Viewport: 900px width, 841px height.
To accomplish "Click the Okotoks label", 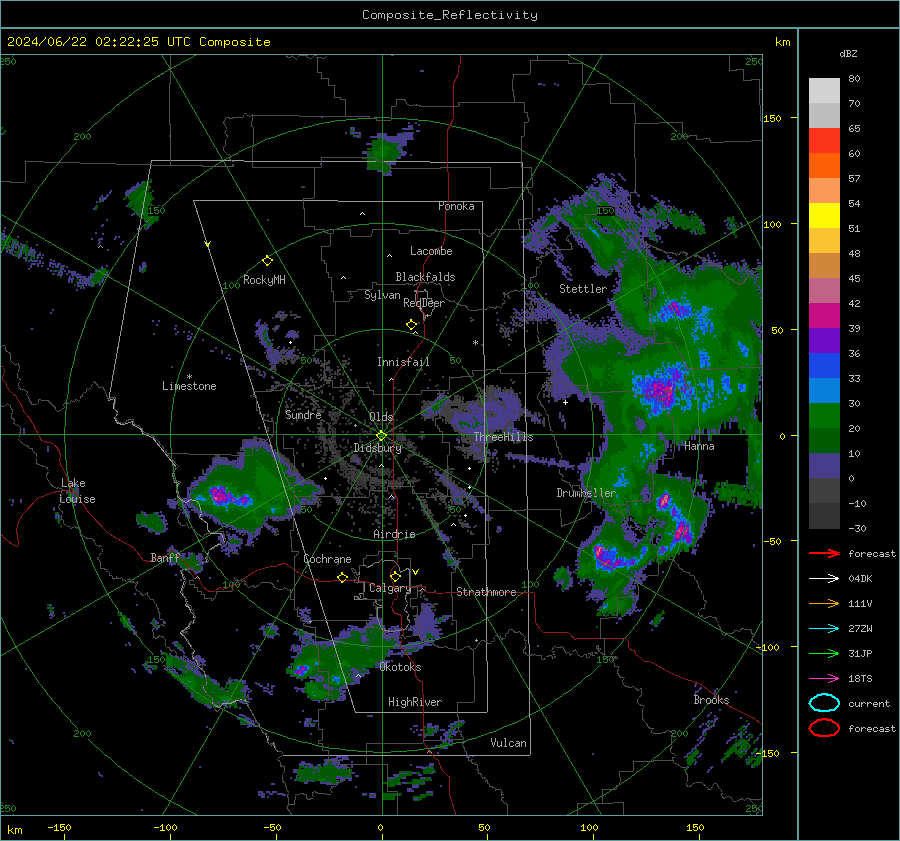I will click(400, 667).
